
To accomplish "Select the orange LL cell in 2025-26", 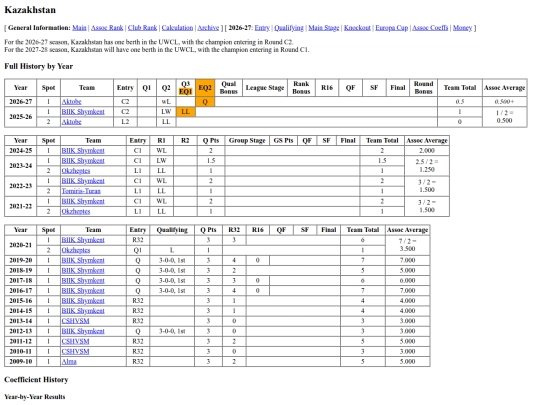I will pyautogui.click(x=186, y=112).
